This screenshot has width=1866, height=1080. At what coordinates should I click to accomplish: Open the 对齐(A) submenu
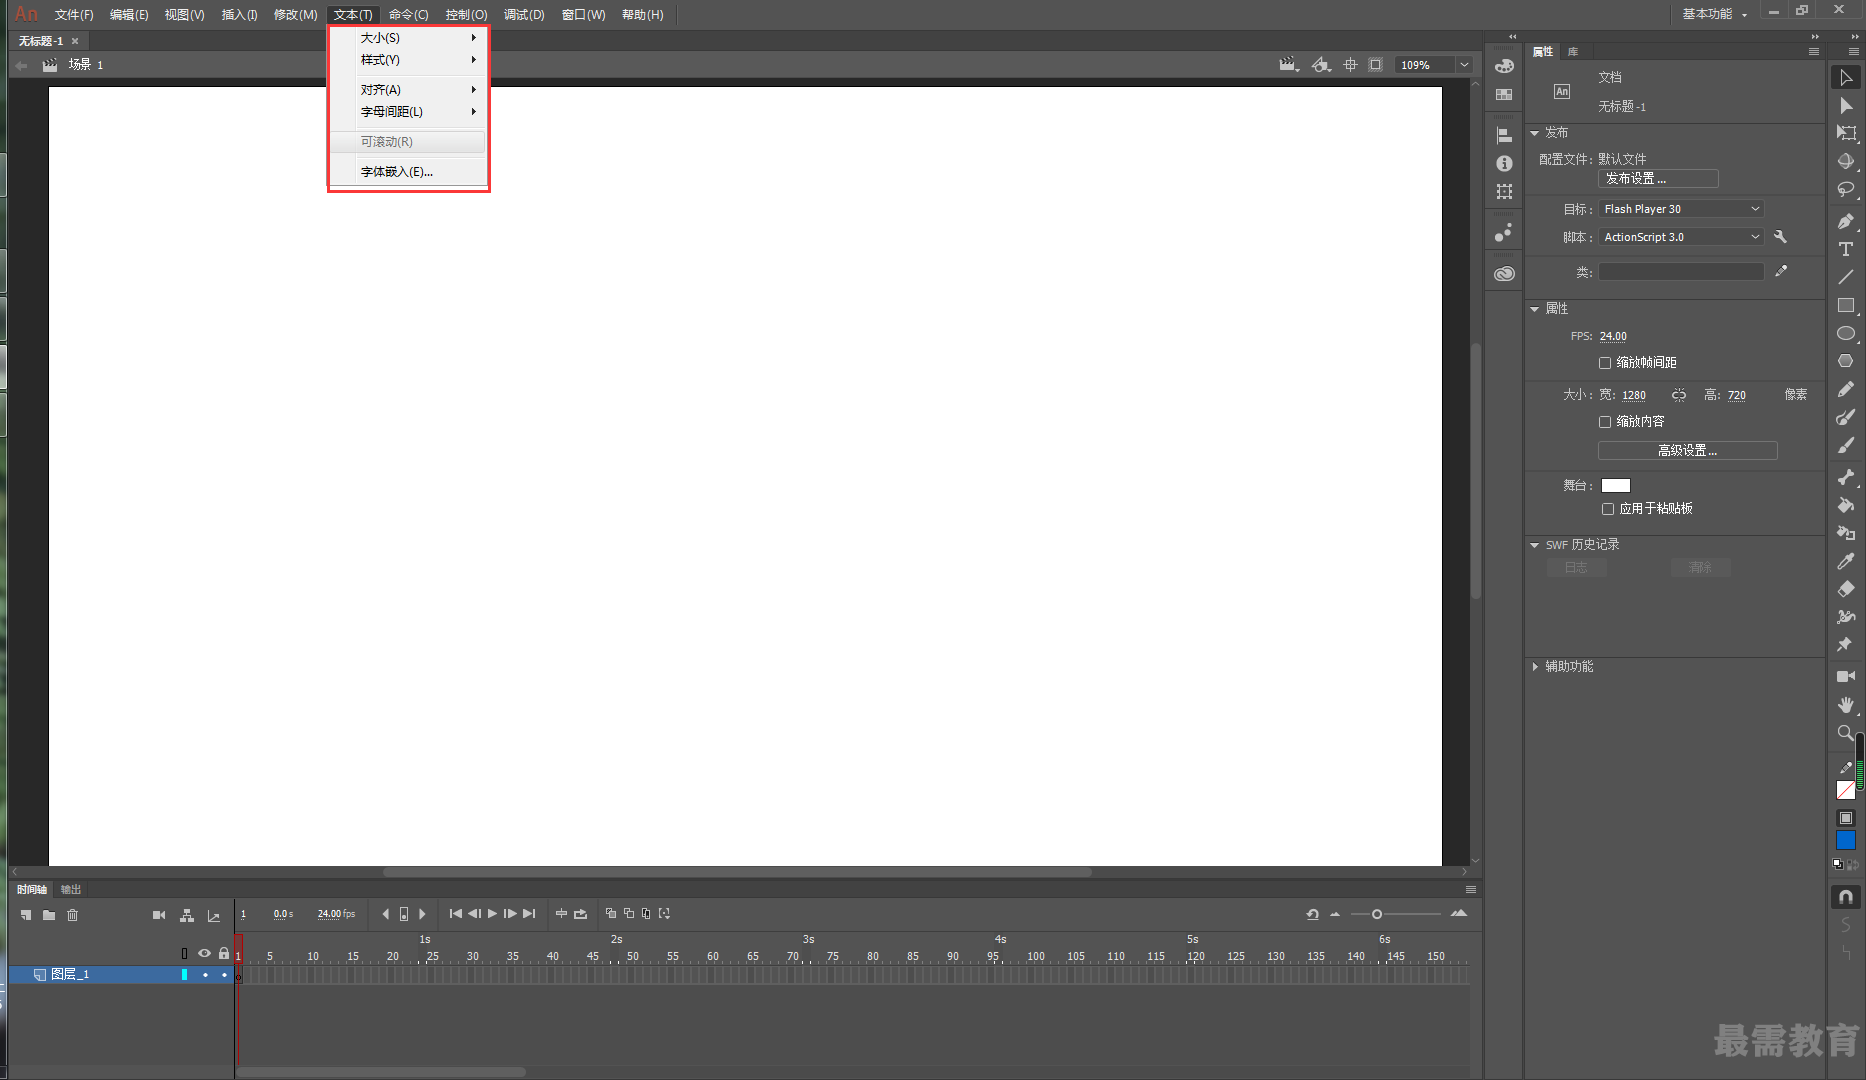coord(410,90)
